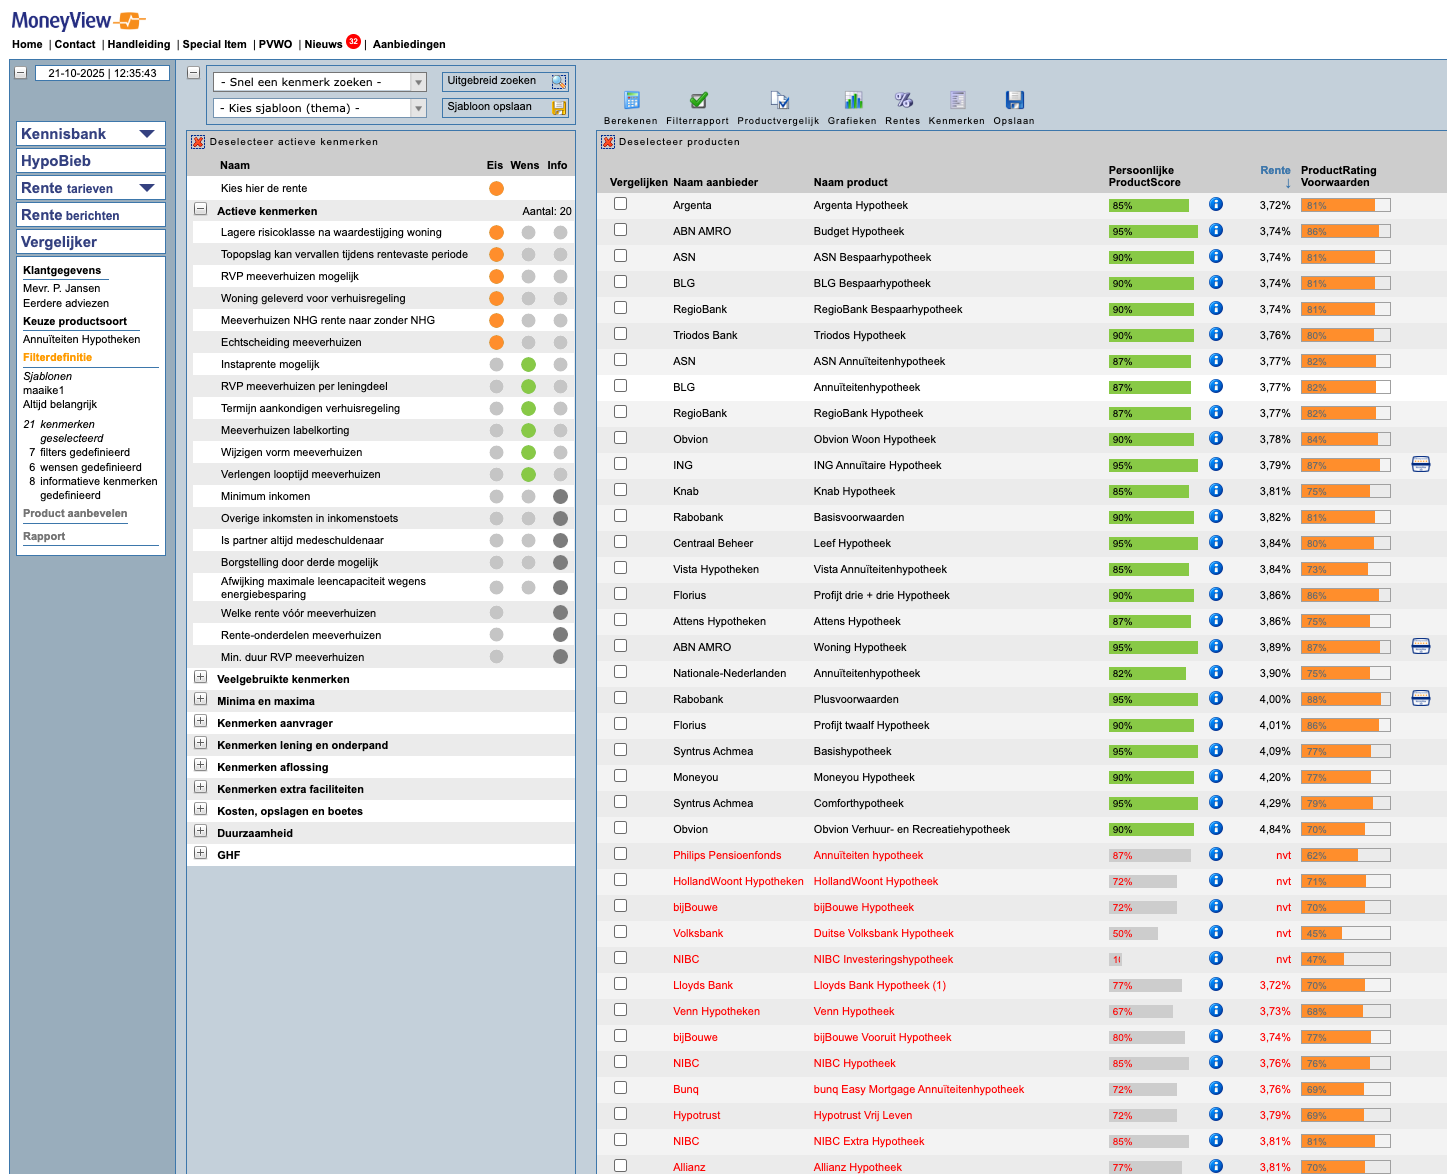Tick compare checkbox for Lloyds Bank Hypotheek
1447x1174 pixels.
point(621,984)
